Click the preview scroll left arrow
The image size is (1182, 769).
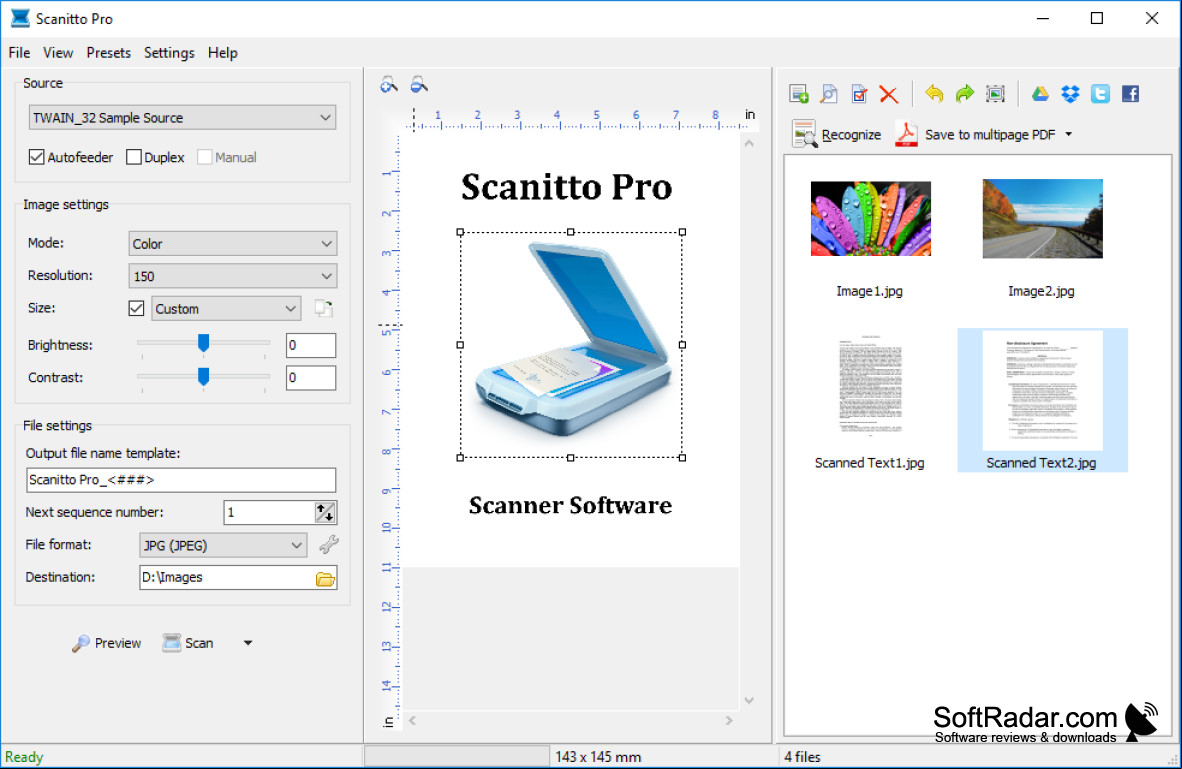412,721
